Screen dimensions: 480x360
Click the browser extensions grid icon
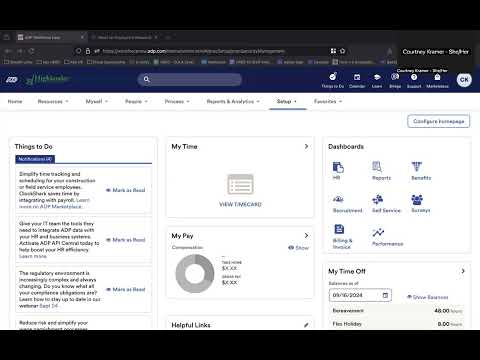(x=333, y=51)
